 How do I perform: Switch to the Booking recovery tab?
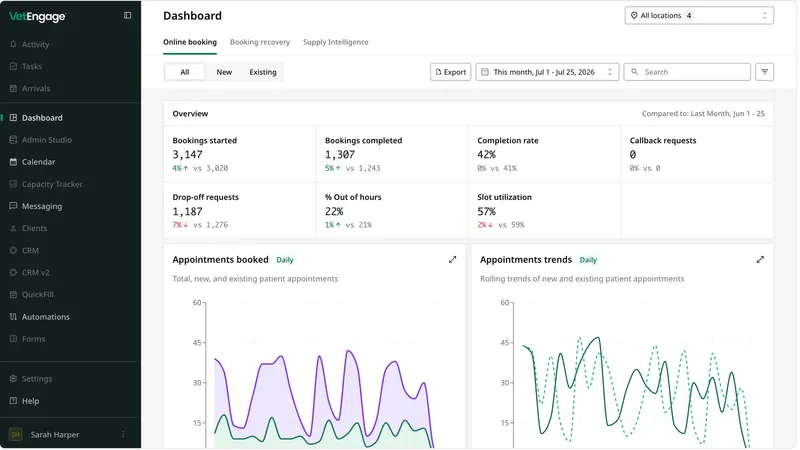pos(260,42)
